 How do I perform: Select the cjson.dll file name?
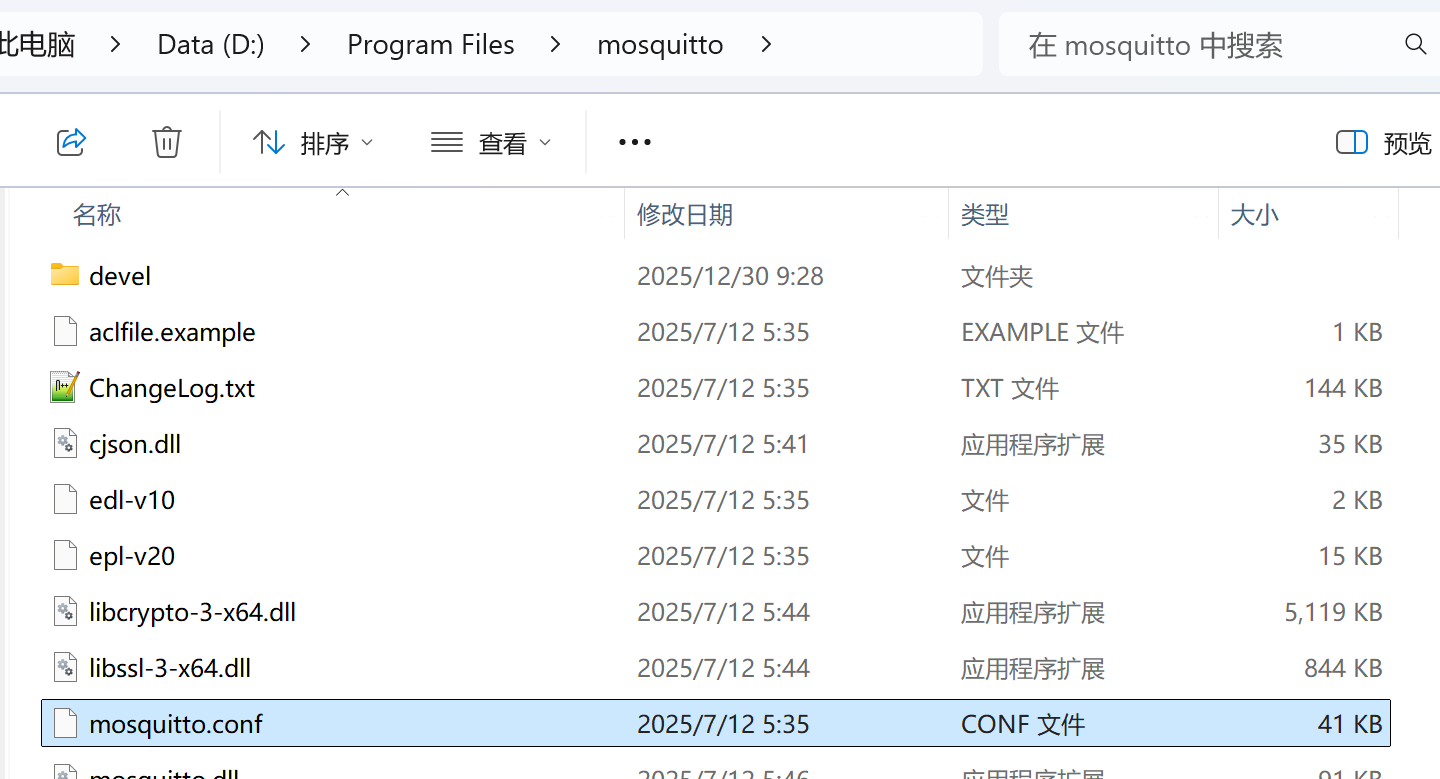135,444
